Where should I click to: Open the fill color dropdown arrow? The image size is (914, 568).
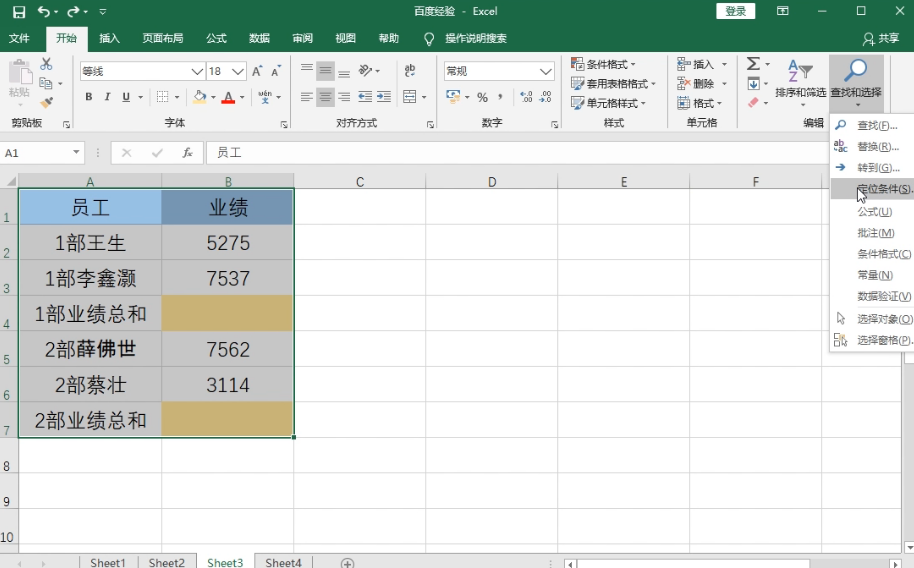click(213, 97)
